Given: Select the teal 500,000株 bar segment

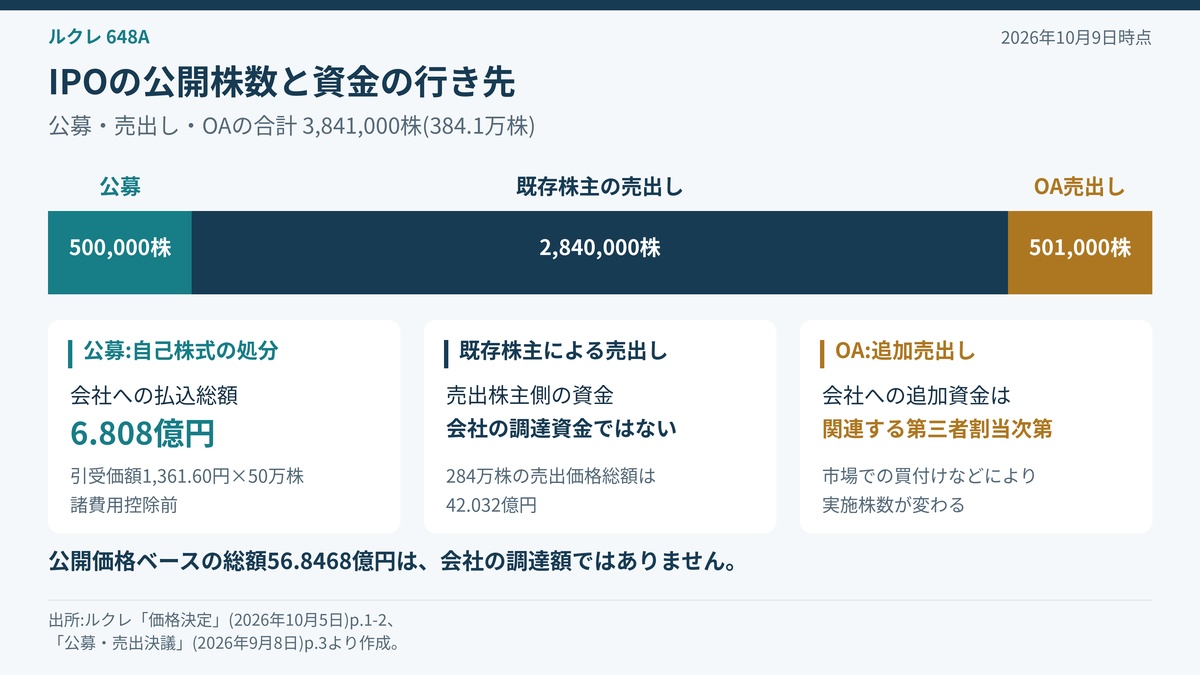Looking at the screenshot, I should click(120, 252).
